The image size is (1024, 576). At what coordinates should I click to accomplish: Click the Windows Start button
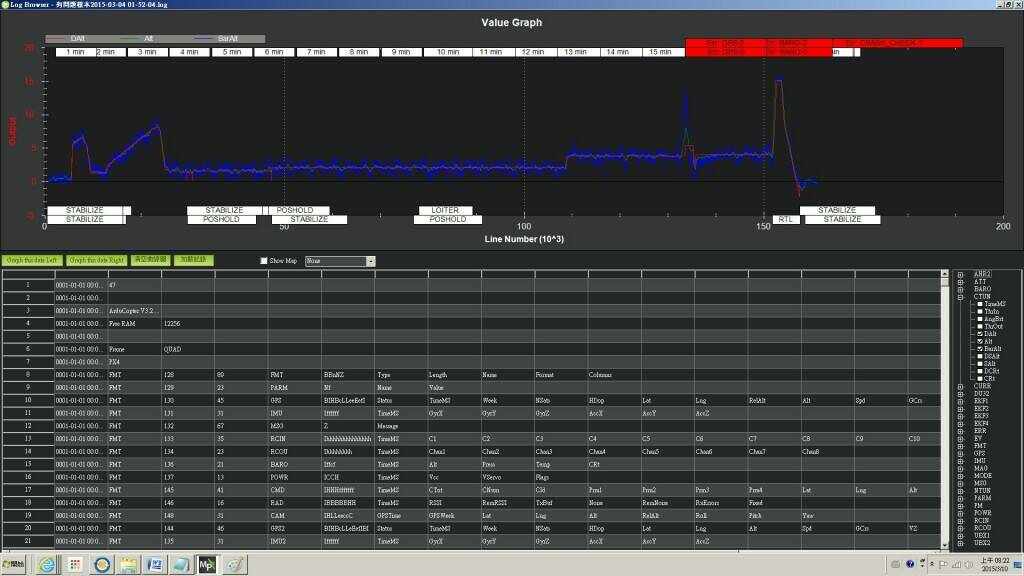pyautogui.click(x=14, y=565)
